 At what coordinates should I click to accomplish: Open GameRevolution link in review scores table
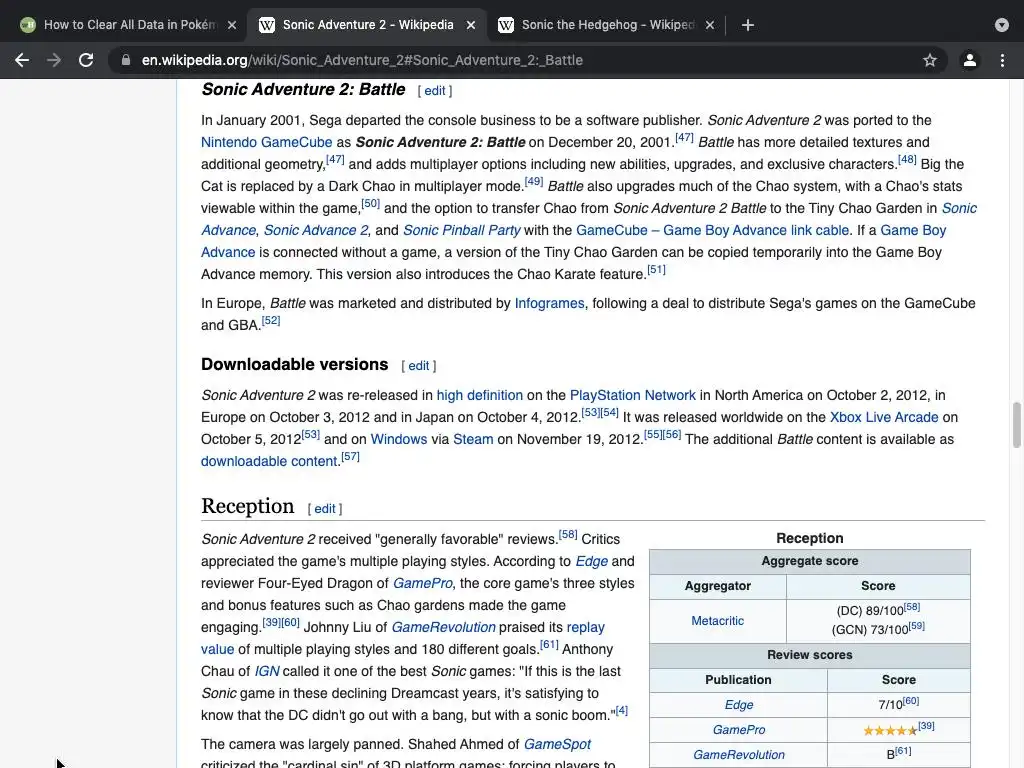point(739,754)
